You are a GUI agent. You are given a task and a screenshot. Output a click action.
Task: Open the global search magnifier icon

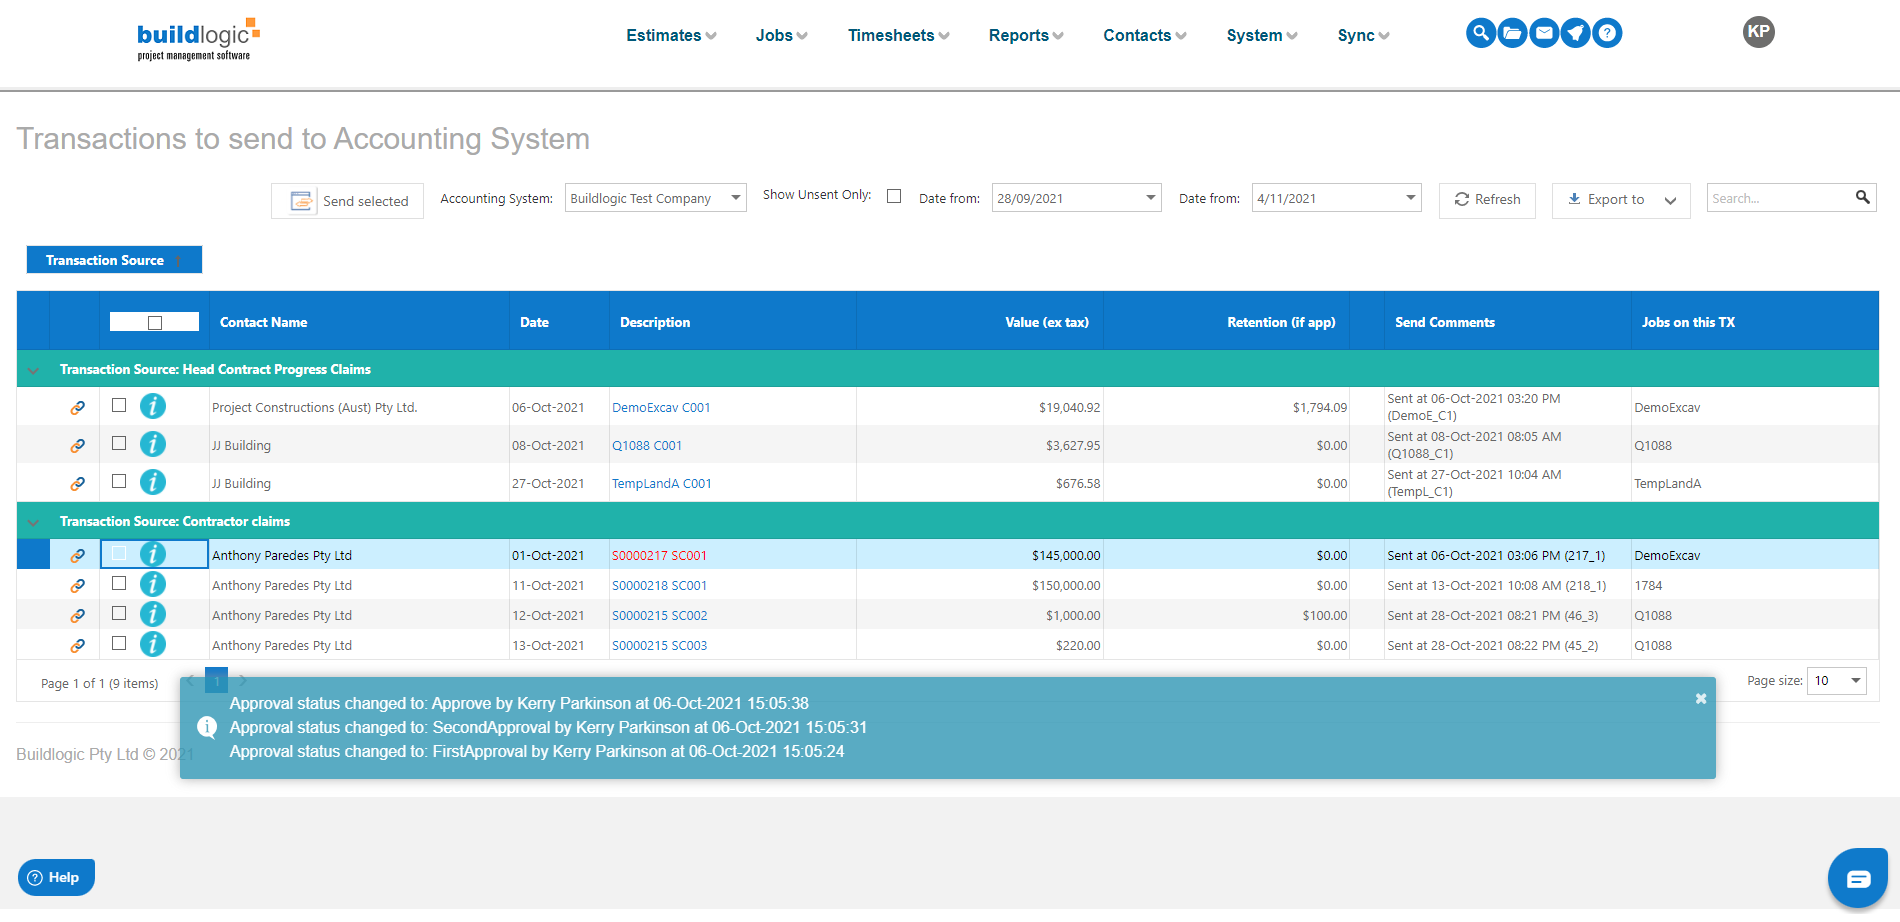(x=1480, y=33)
